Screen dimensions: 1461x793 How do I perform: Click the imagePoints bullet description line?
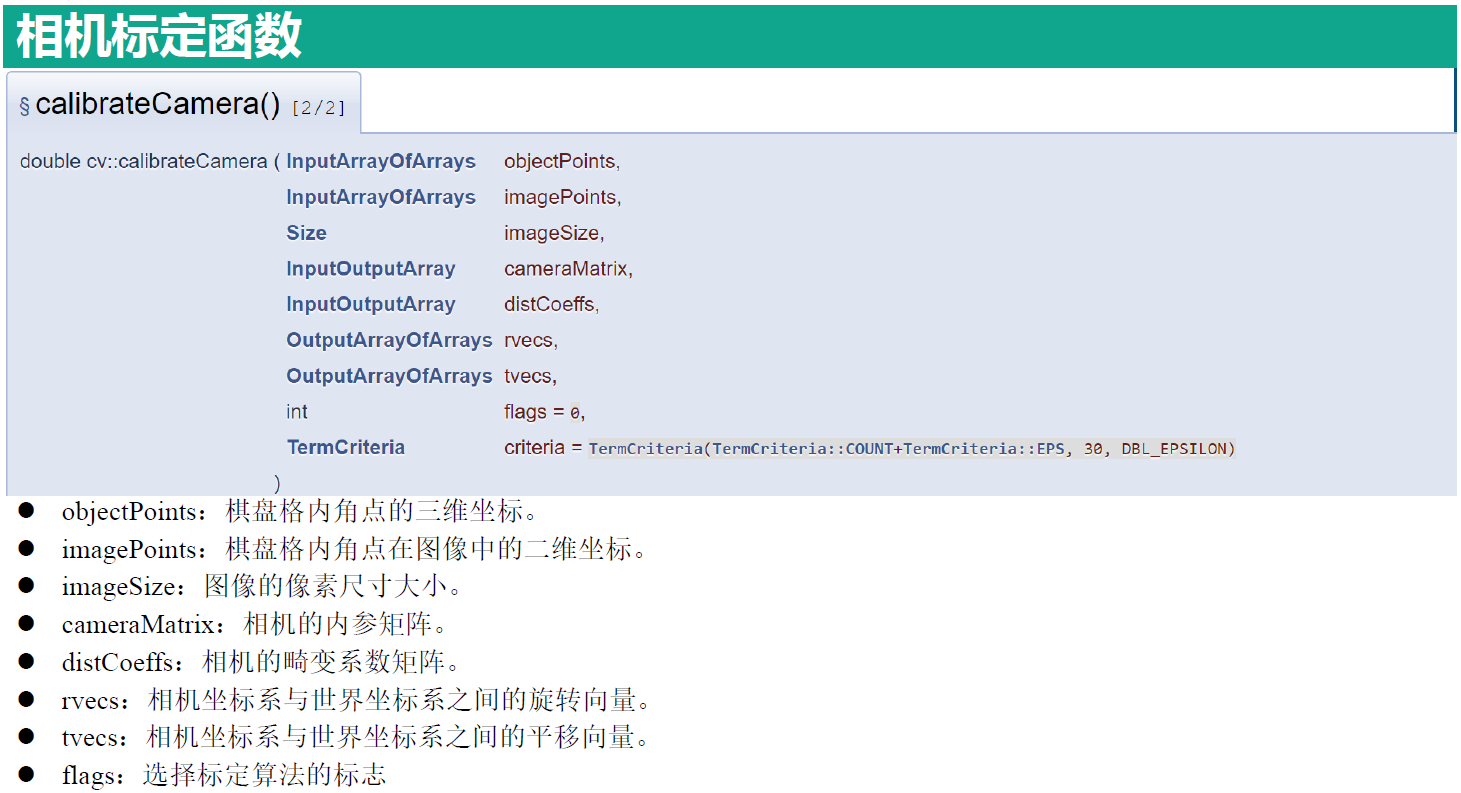(355, 549)
